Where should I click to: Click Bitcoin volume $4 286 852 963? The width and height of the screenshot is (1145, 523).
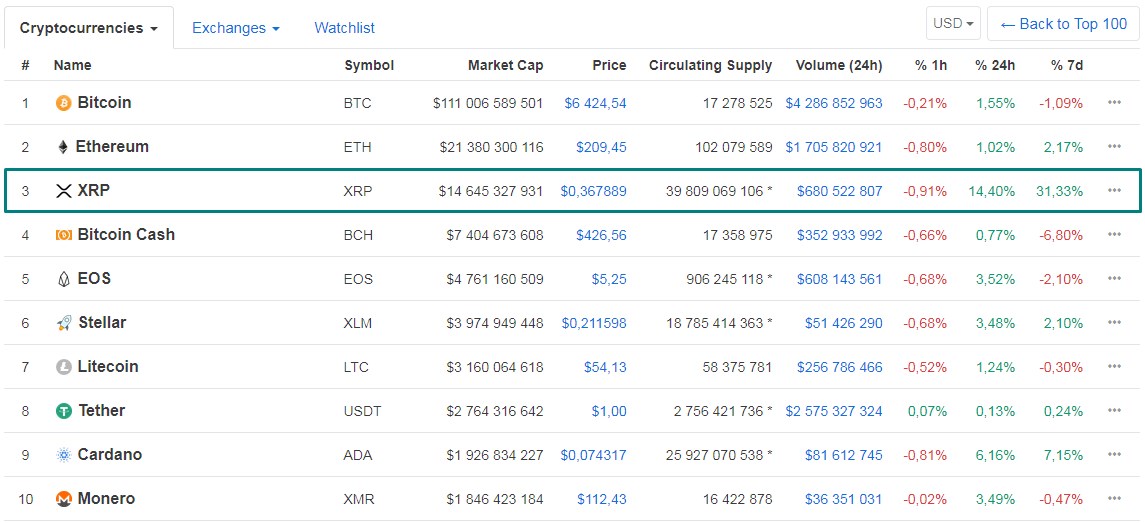[834, 104]
